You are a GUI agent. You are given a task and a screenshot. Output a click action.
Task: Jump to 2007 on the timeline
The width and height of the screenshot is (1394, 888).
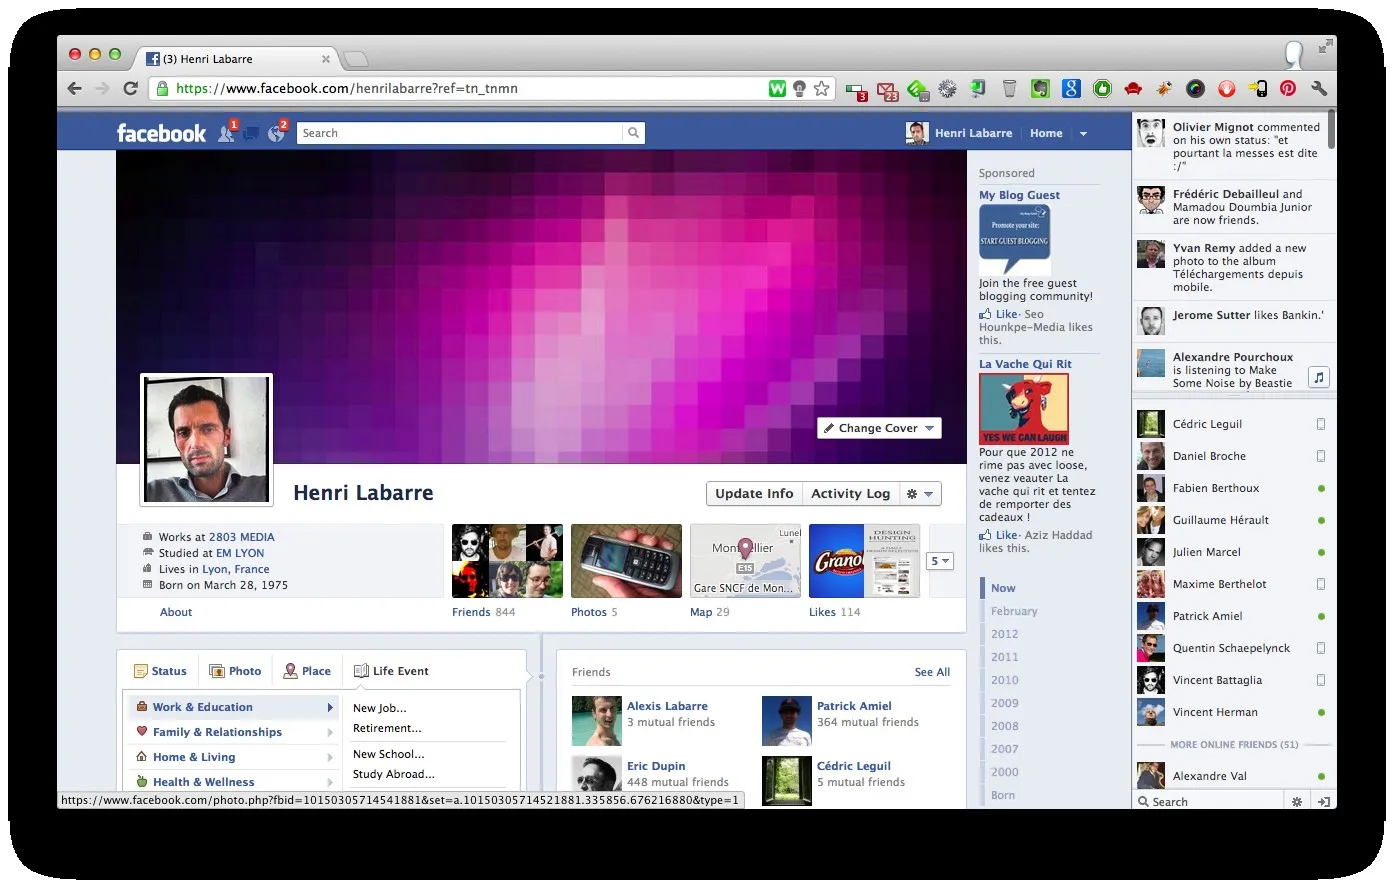coord(1004,749)
